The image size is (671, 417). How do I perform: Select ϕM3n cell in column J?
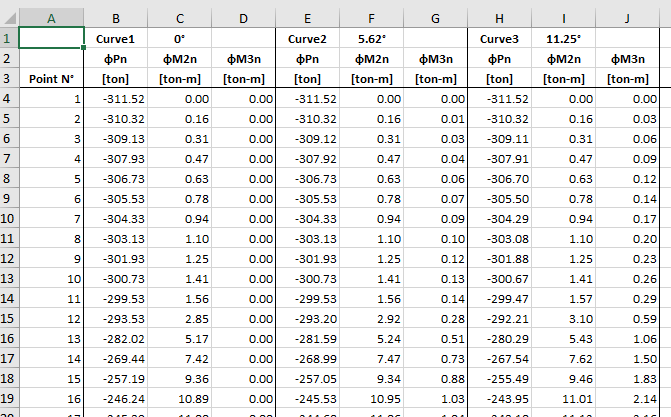click(627, 58)
